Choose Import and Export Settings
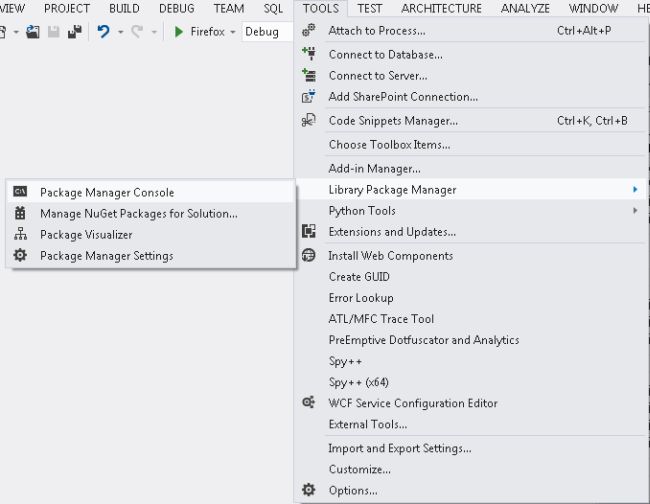The image size is (650, 504). click(x=471, y=448)
